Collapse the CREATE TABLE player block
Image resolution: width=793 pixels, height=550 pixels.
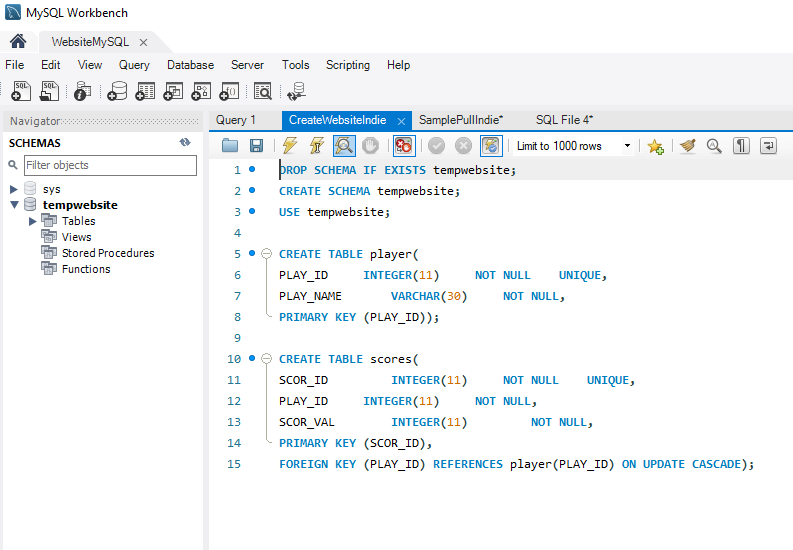tap(266, 254)
